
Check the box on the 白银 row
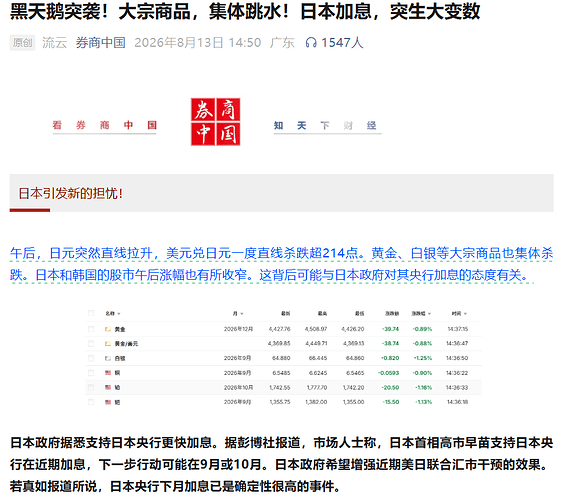91,358
